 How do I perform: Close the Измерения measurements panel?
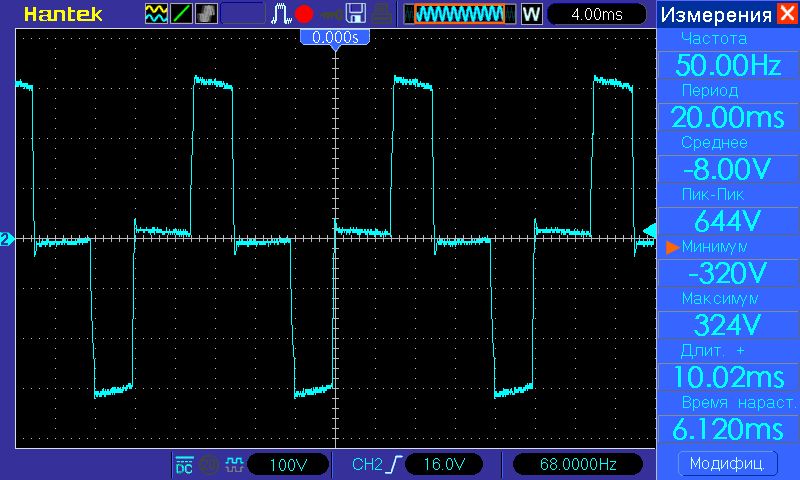point(787,13)
